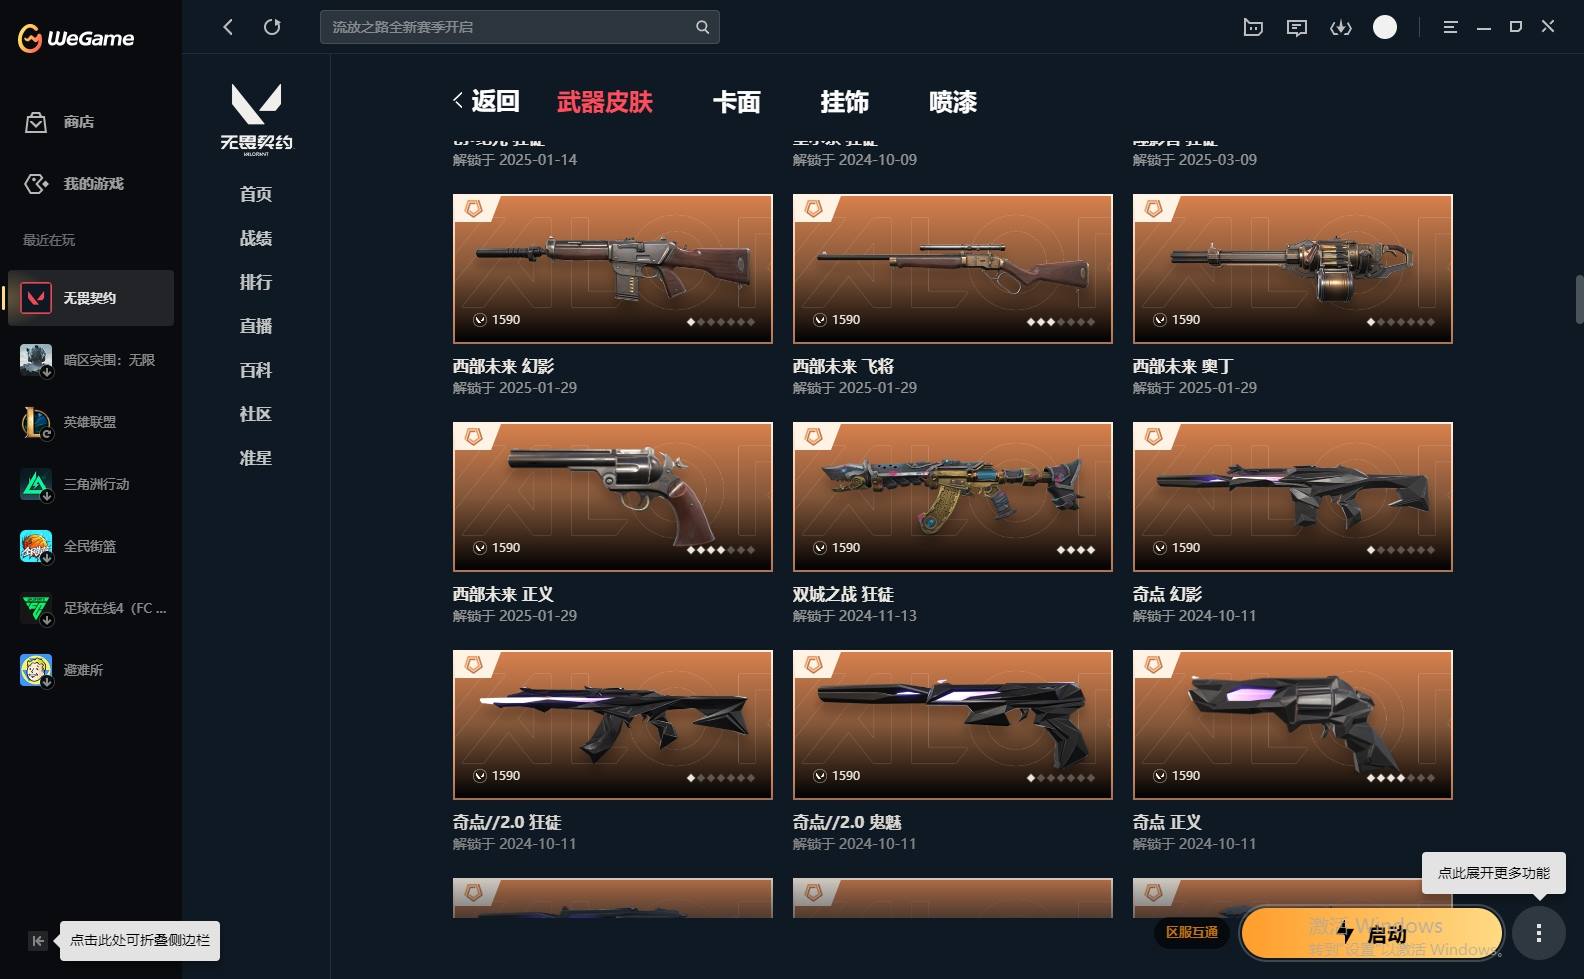Switch to the 卡面 tab
The width and height of the screenshot is (1584, 979).
[737, 101]
